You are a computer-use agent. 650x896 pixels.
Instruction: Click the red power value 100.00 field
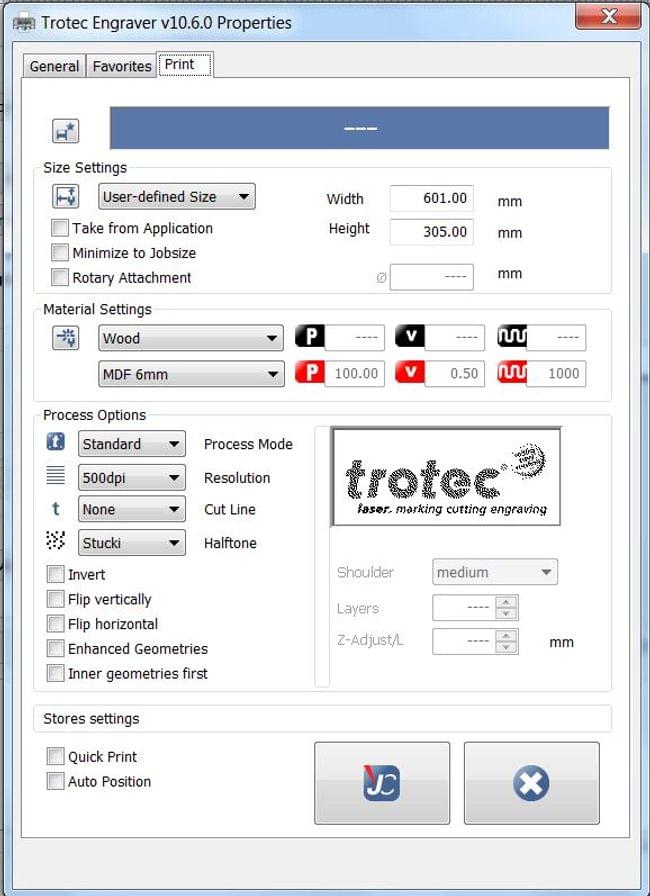(x=355, y=374)
